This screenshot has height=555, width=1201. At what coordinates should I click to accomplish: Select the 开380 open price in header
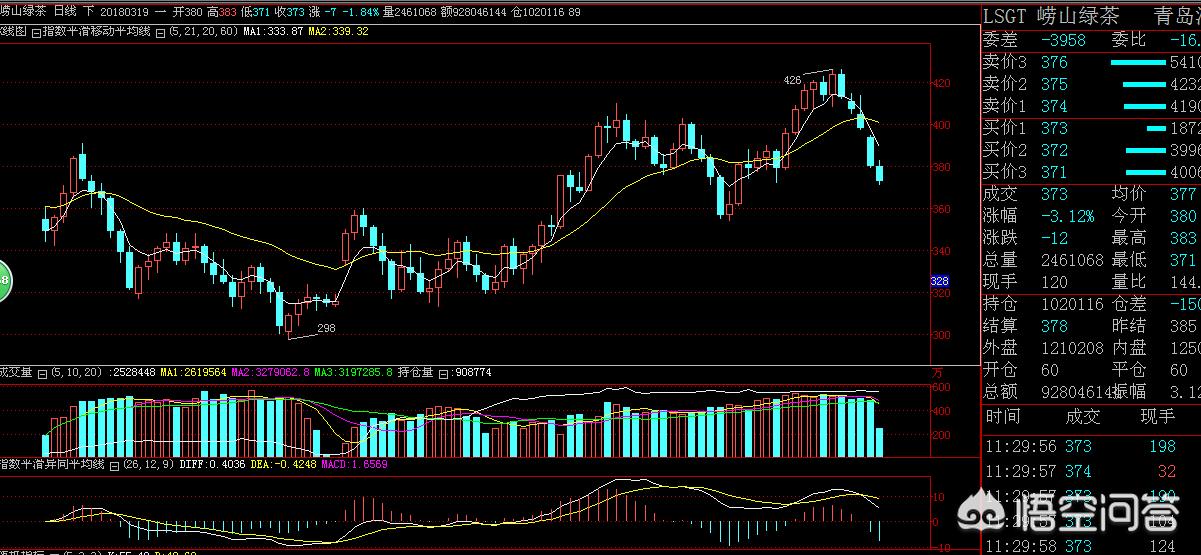point(189,11)
